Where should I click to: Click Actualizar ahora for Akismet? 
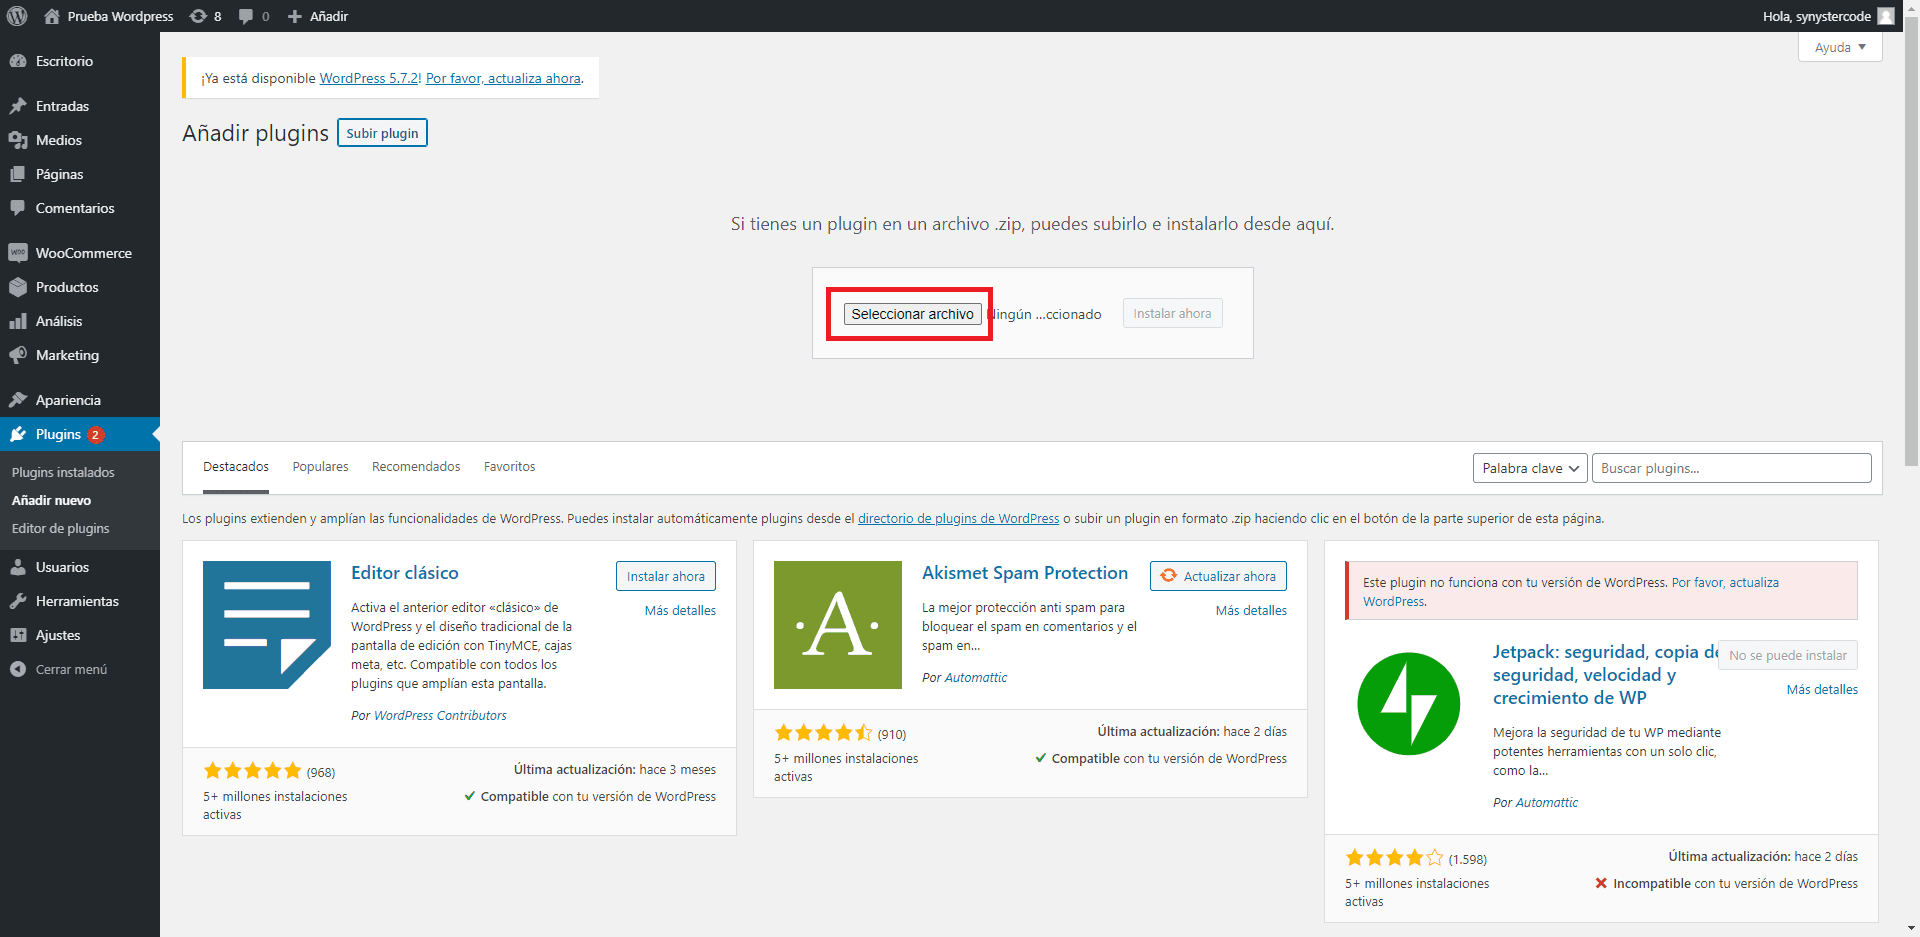[x=1218, y=576]
